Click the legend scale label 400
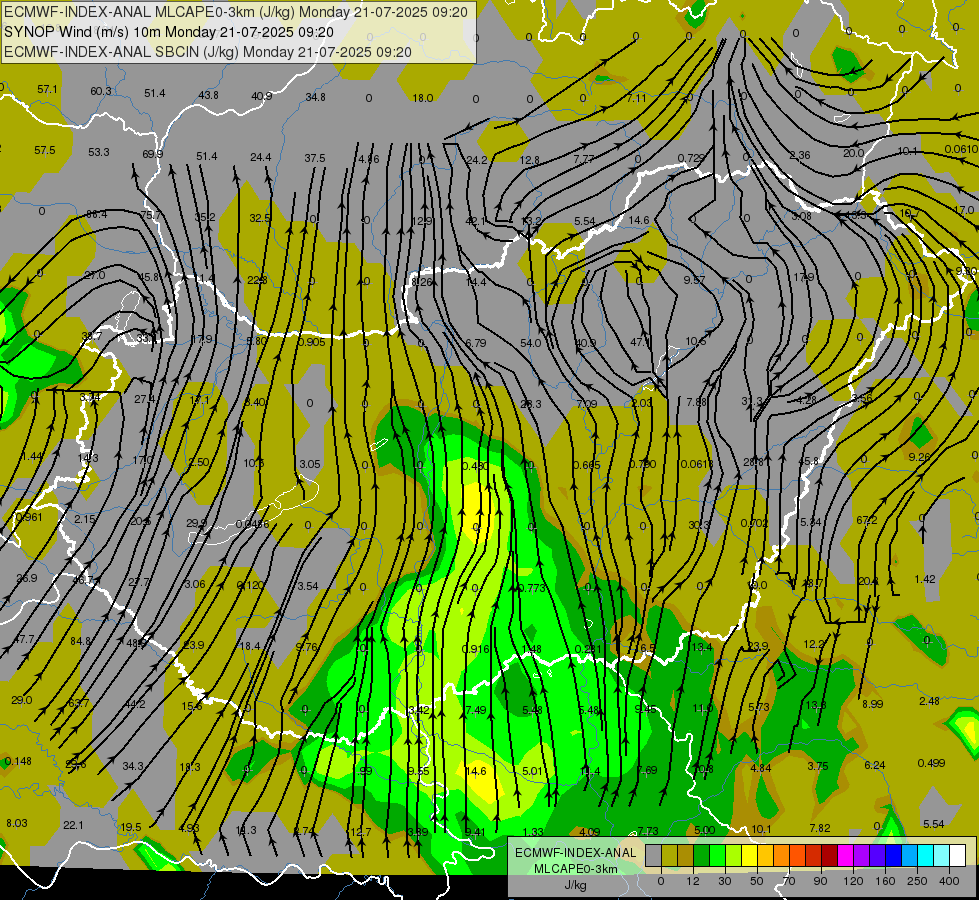979x900 pixels. 949,881
